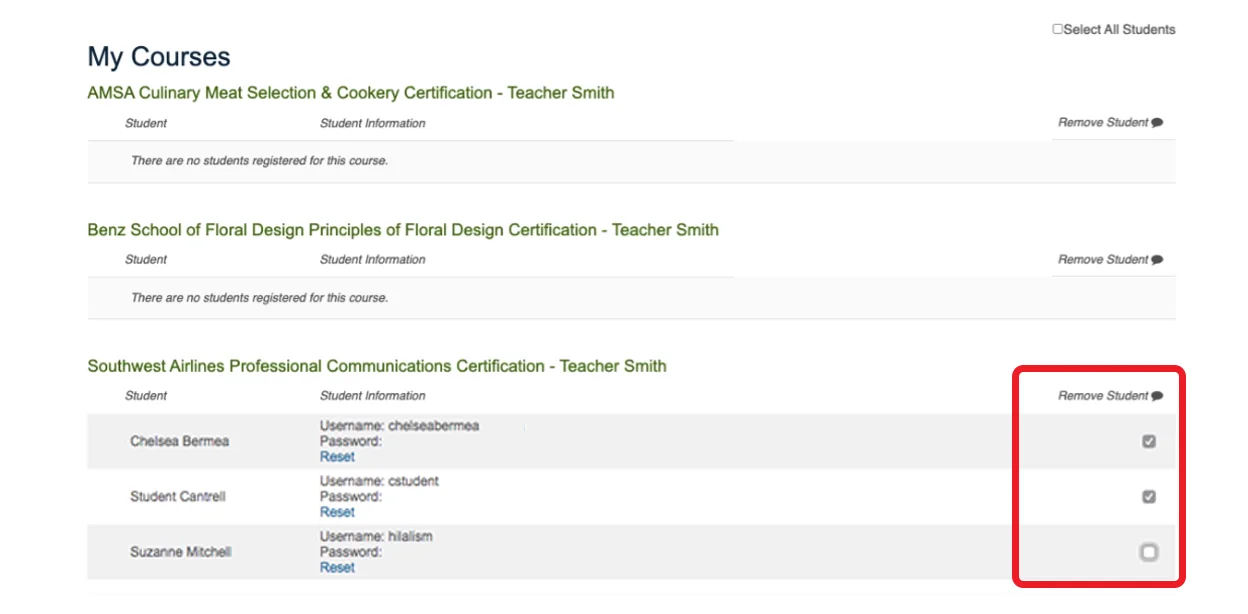Reset password for hilalism
The width and height of the screenshot is (1248, 614).
(337, 567)
